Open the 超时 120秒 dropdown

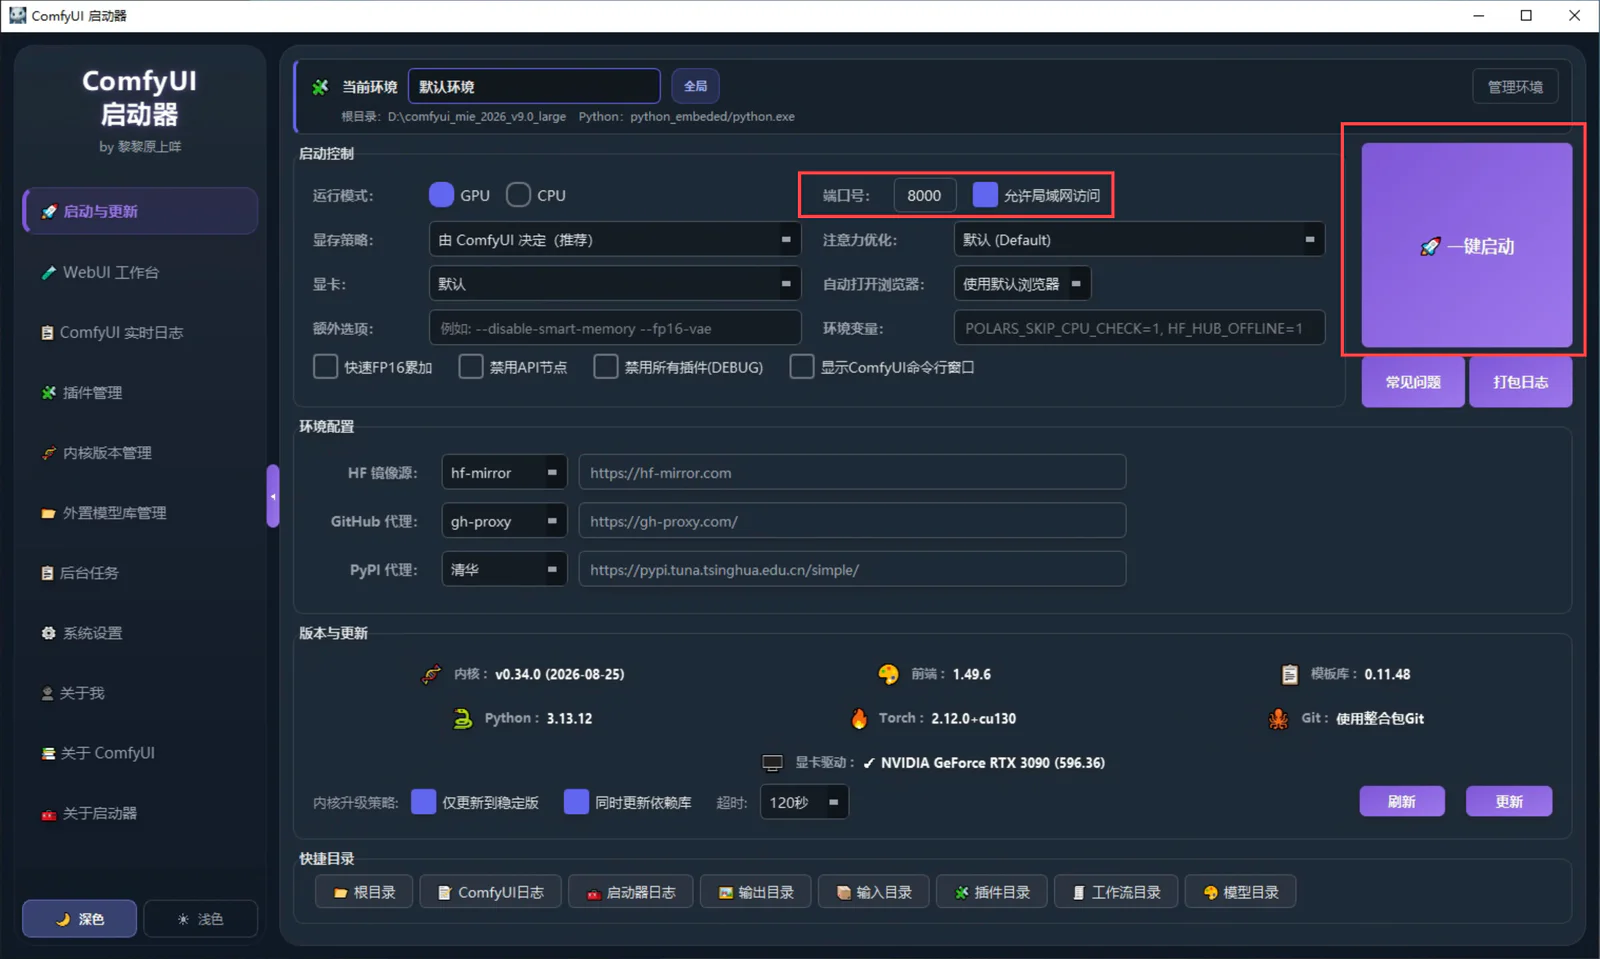(804, 802)
